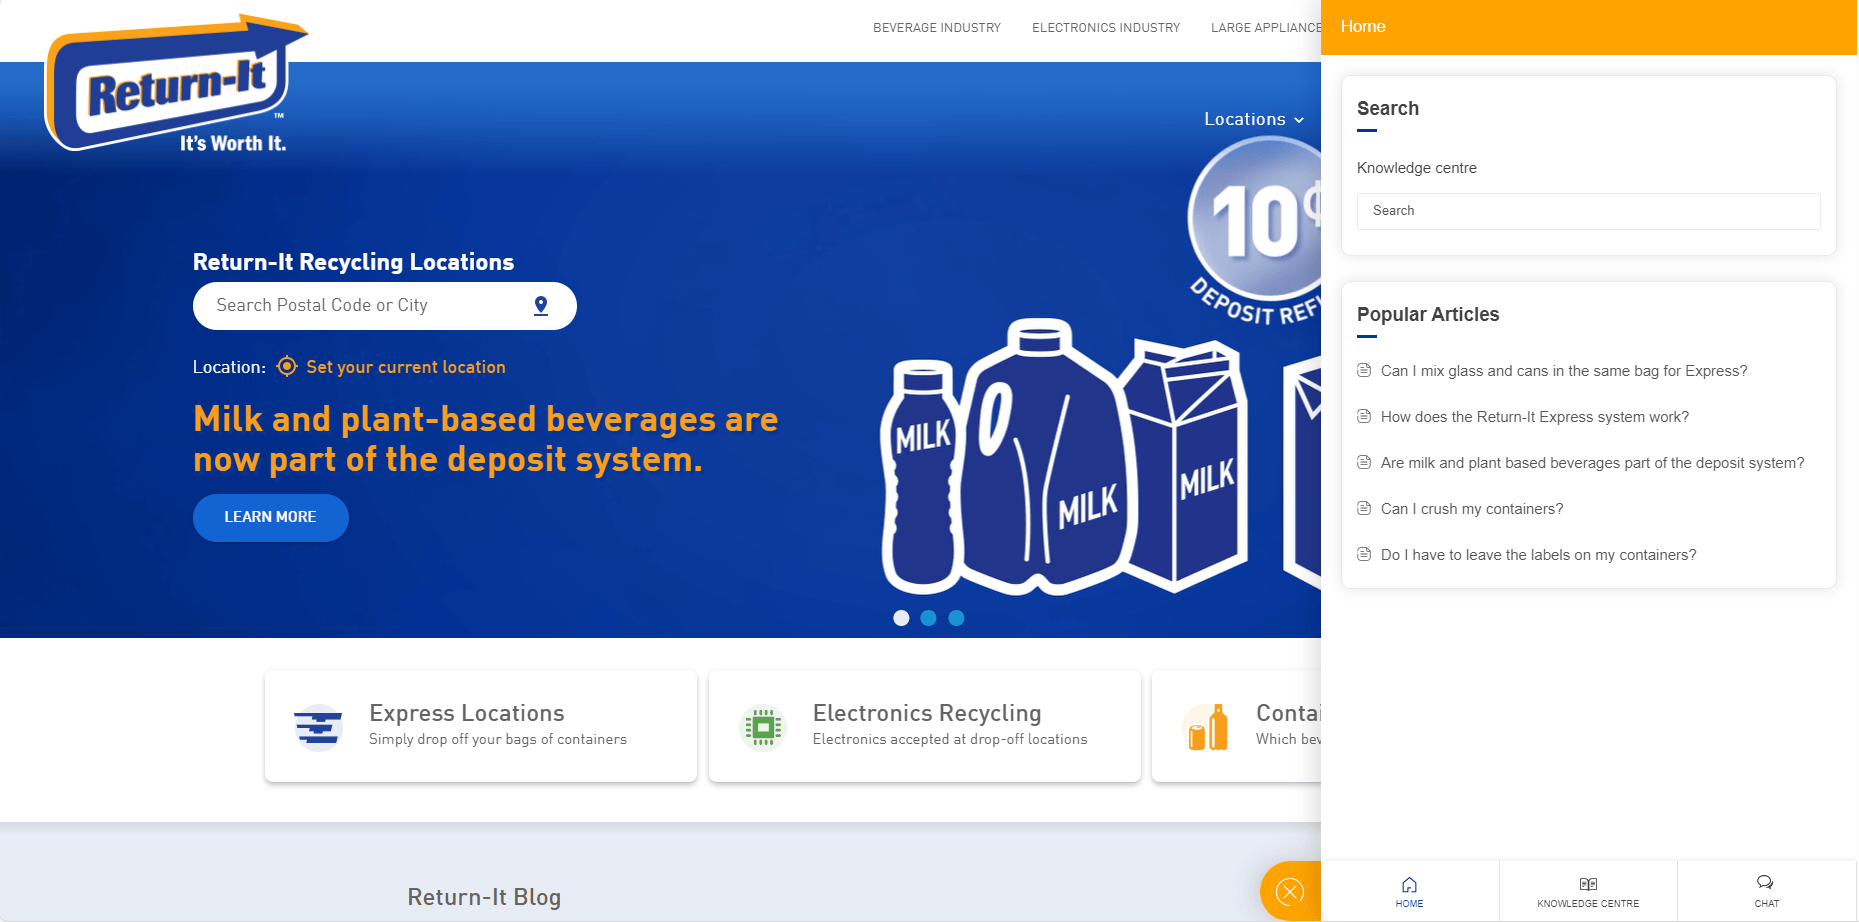Close the help widget with orange X button

click(1290, 891)
